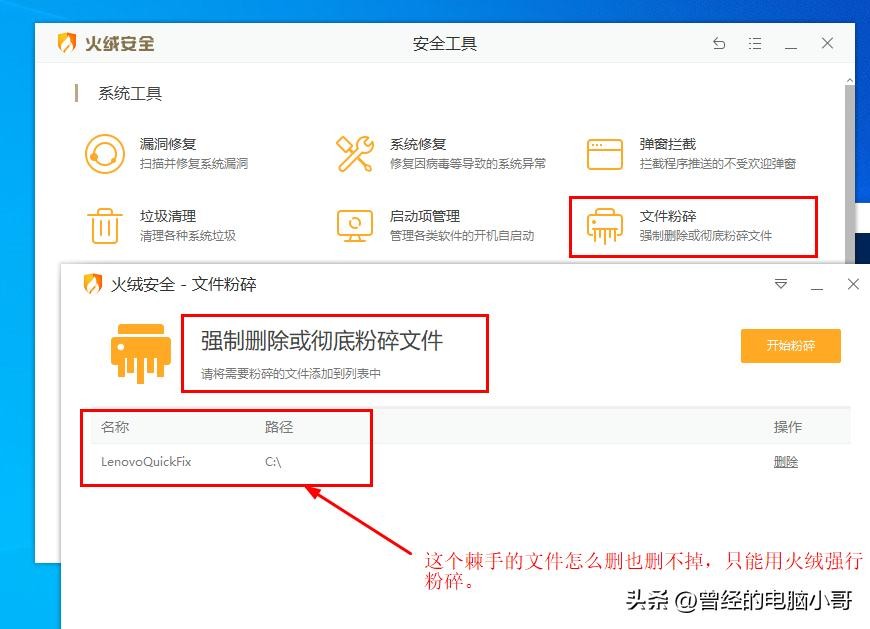Image resolution: width=870 pixels, height=629 pixels.
Task: Close the 文件粉碎 window
Action: (x=853, y=285)
